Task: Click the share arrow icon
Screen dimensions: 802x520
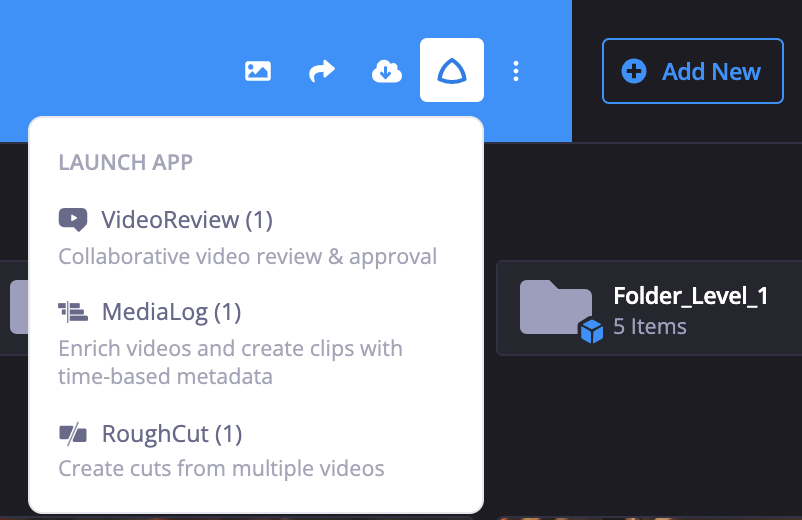Action: click(322, 71)
